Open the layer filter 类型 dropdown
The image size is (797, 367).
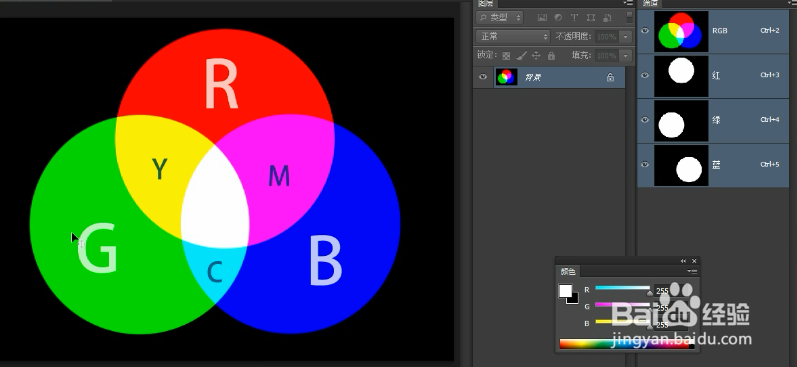coord(500,17)
